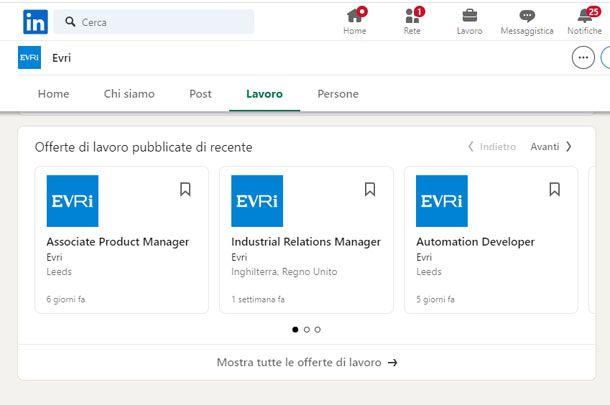Open Associate Product Manager job title
Viewport: 610px width, 405px height.
coord(118,242)
